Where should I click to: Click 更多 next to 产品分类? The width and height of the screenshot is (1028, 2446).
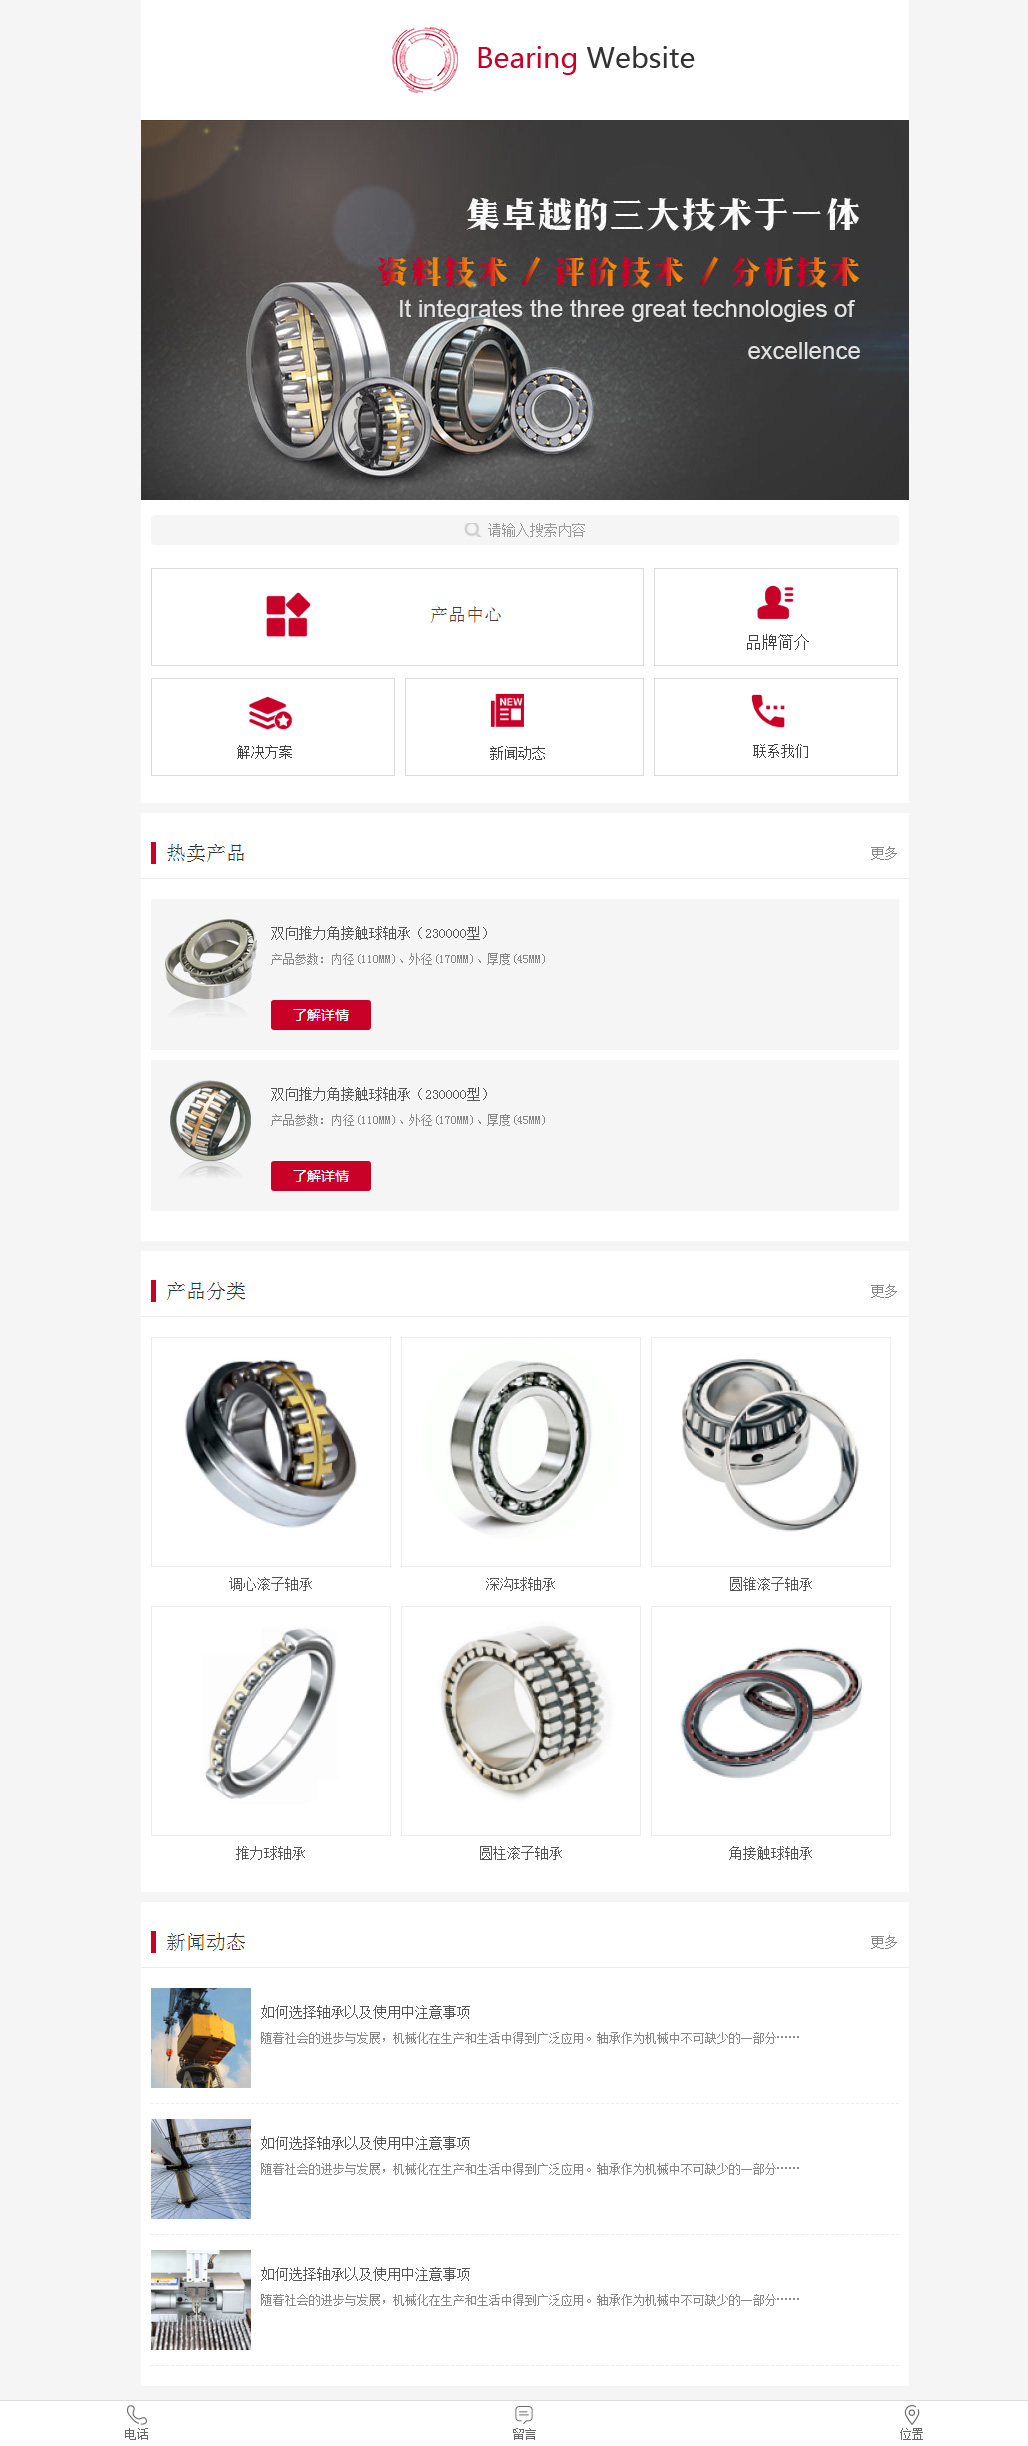883,1291
